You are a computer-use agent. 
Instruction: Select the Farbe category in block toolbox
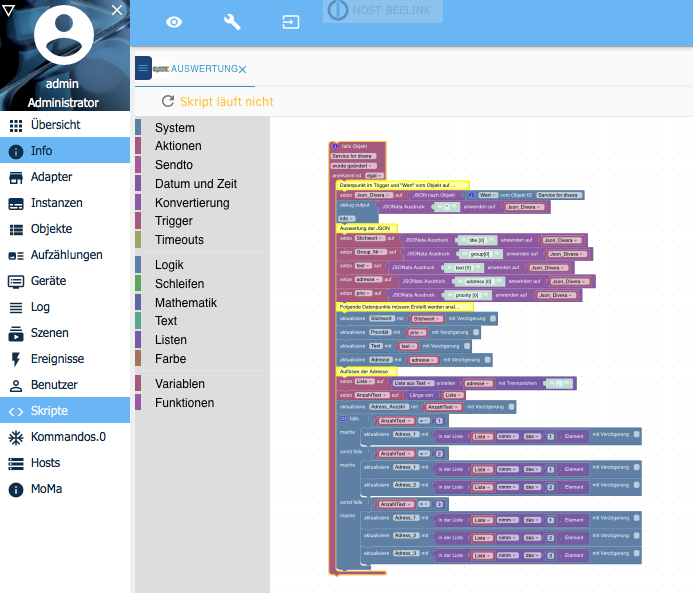point(170,358)
